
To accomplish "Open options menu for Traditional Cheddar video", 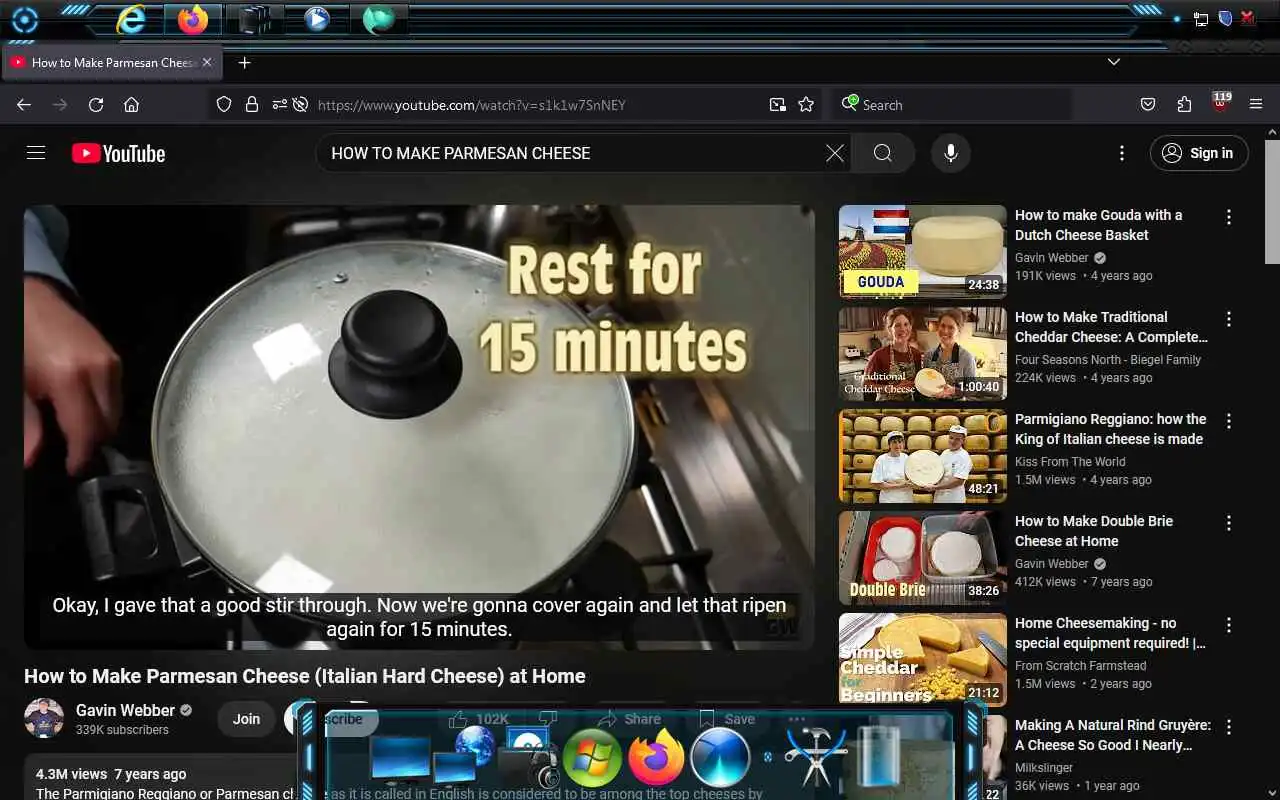I will click(x=1229, y=319).
